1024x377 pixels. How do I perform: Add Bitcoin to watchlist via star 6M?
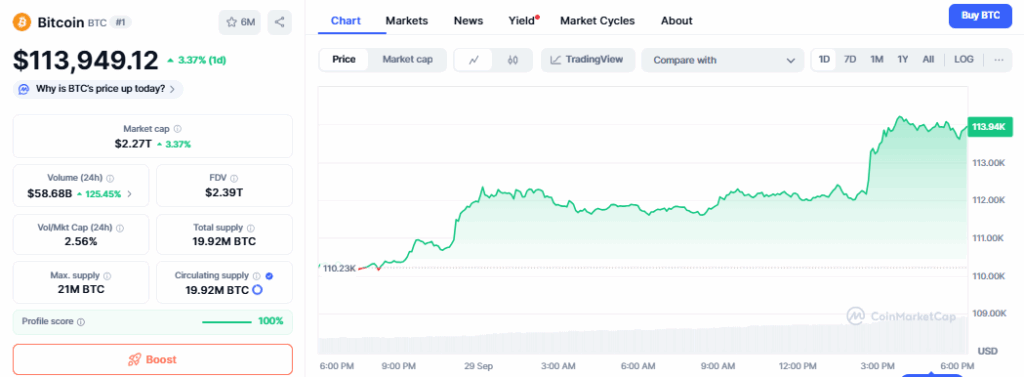point(240,22)
